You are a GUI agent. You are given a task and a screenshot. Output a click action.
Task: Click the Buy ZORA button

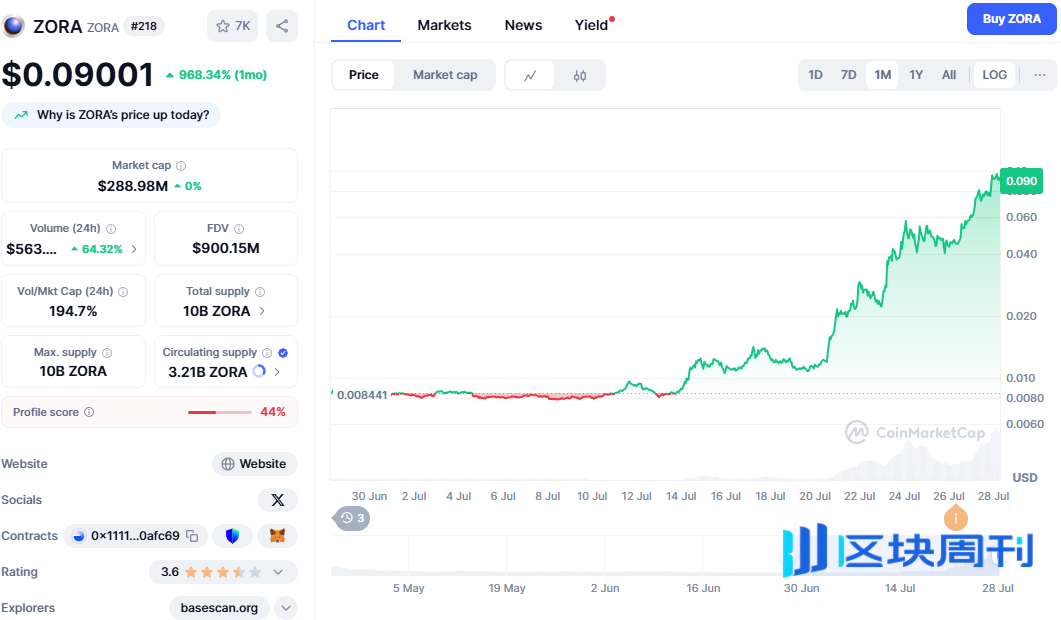pos(1012,19)
